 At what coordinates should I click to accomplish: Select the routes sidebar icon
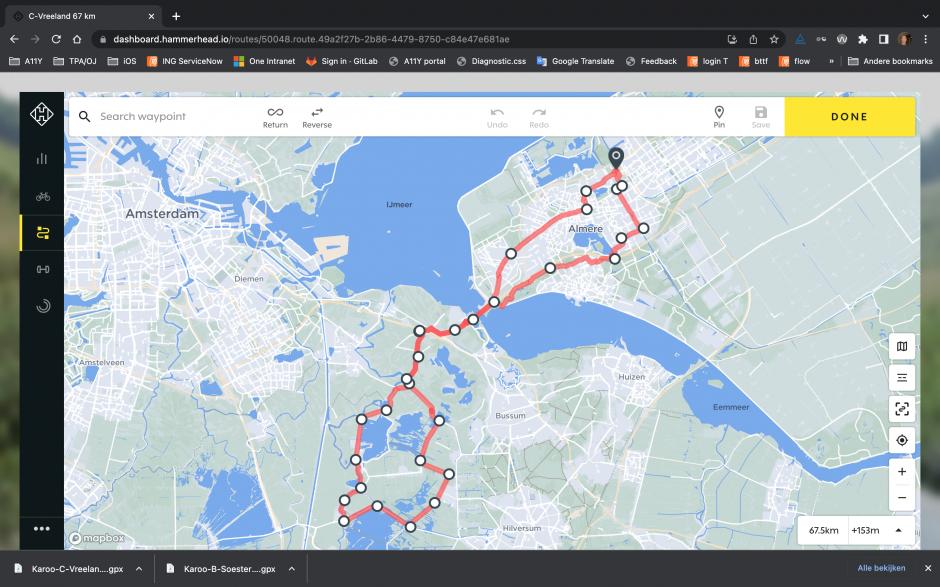tap(42, 233)
